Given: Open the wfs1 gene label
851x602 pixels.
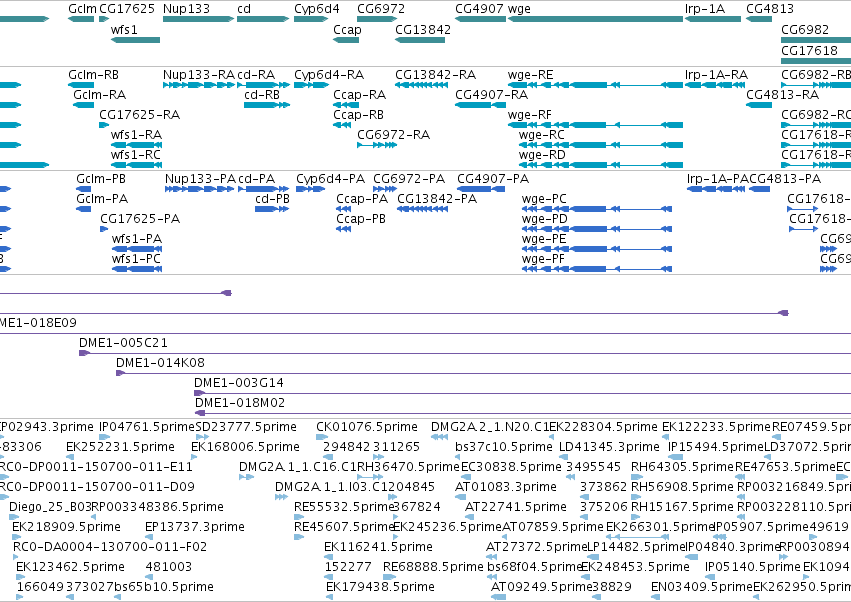Looking at the screenshot, I should (x=124, y=29).
